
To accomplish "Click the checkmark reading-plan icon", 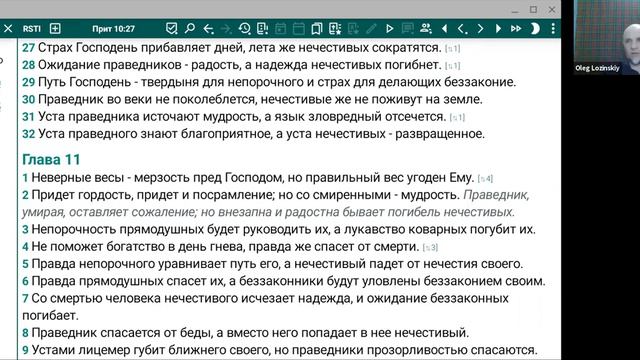I will coord(172,29).
